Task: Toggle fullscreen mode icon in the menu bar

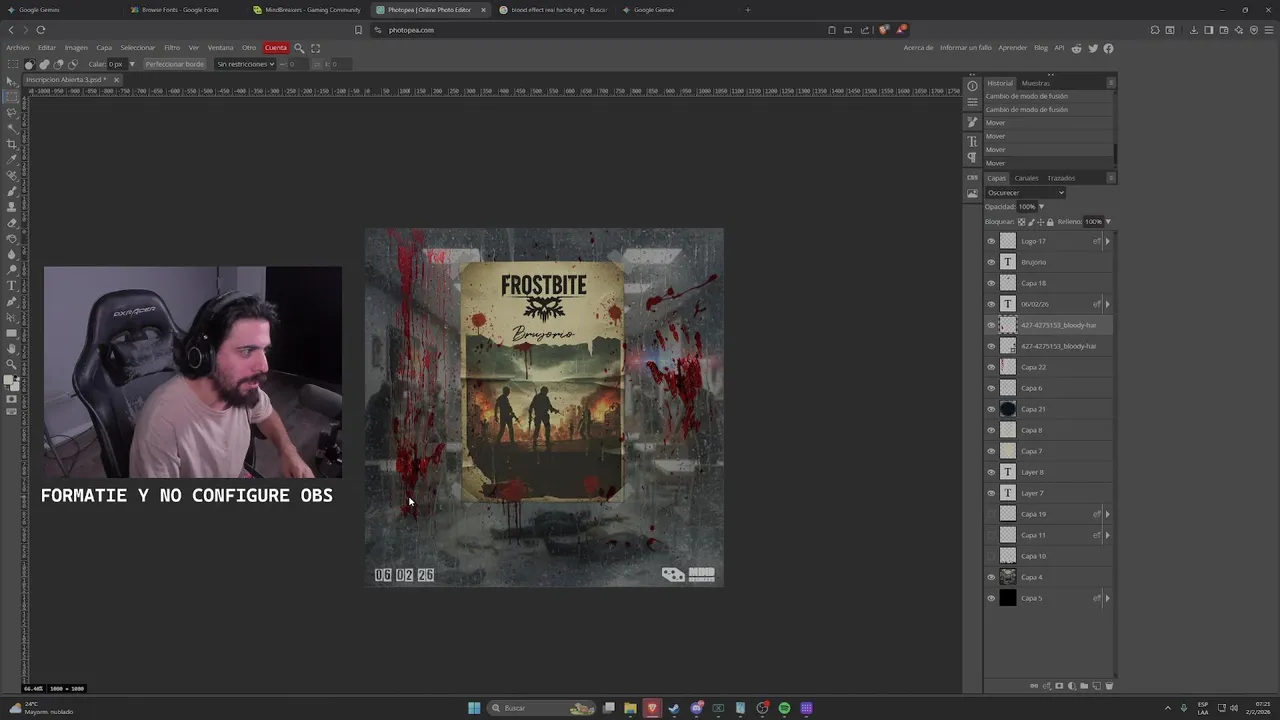Action: [x=315, y=48]
